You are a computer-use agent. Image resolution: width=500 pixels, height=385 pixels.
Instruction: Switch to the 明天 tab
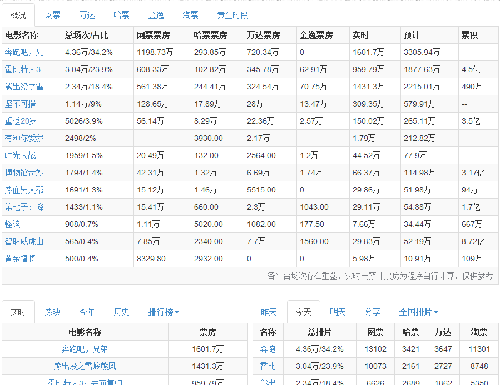[x=337, y=312]
